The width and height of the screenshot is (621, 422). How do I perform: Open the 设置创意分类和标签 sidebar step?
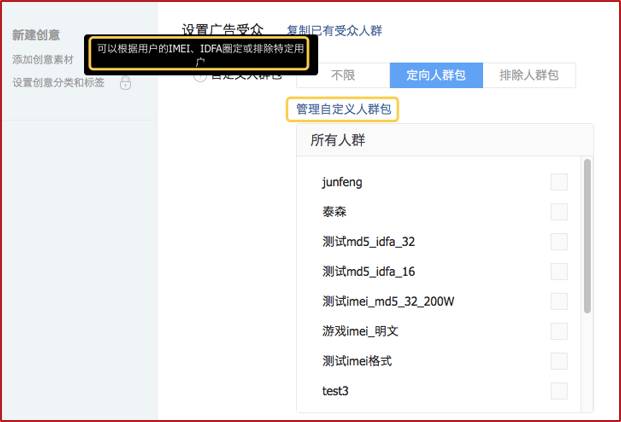tap(60, 83)
